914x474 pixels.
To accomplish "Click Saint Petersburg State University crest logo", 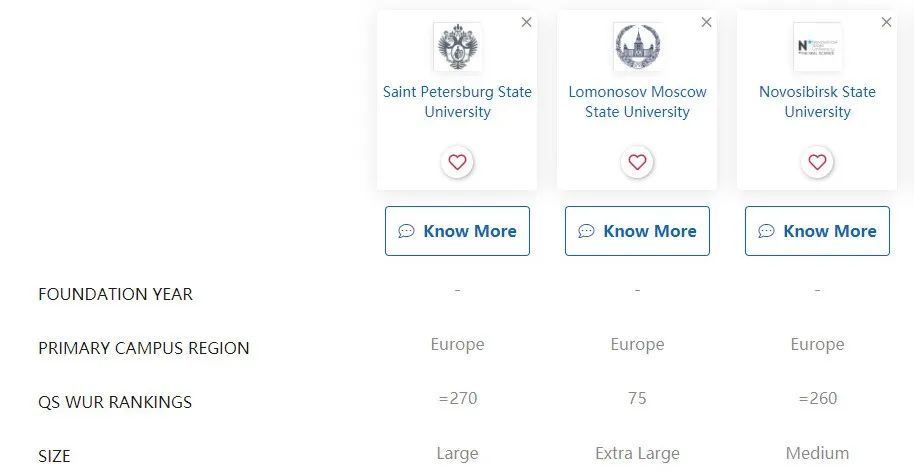I will click(458, 47).
